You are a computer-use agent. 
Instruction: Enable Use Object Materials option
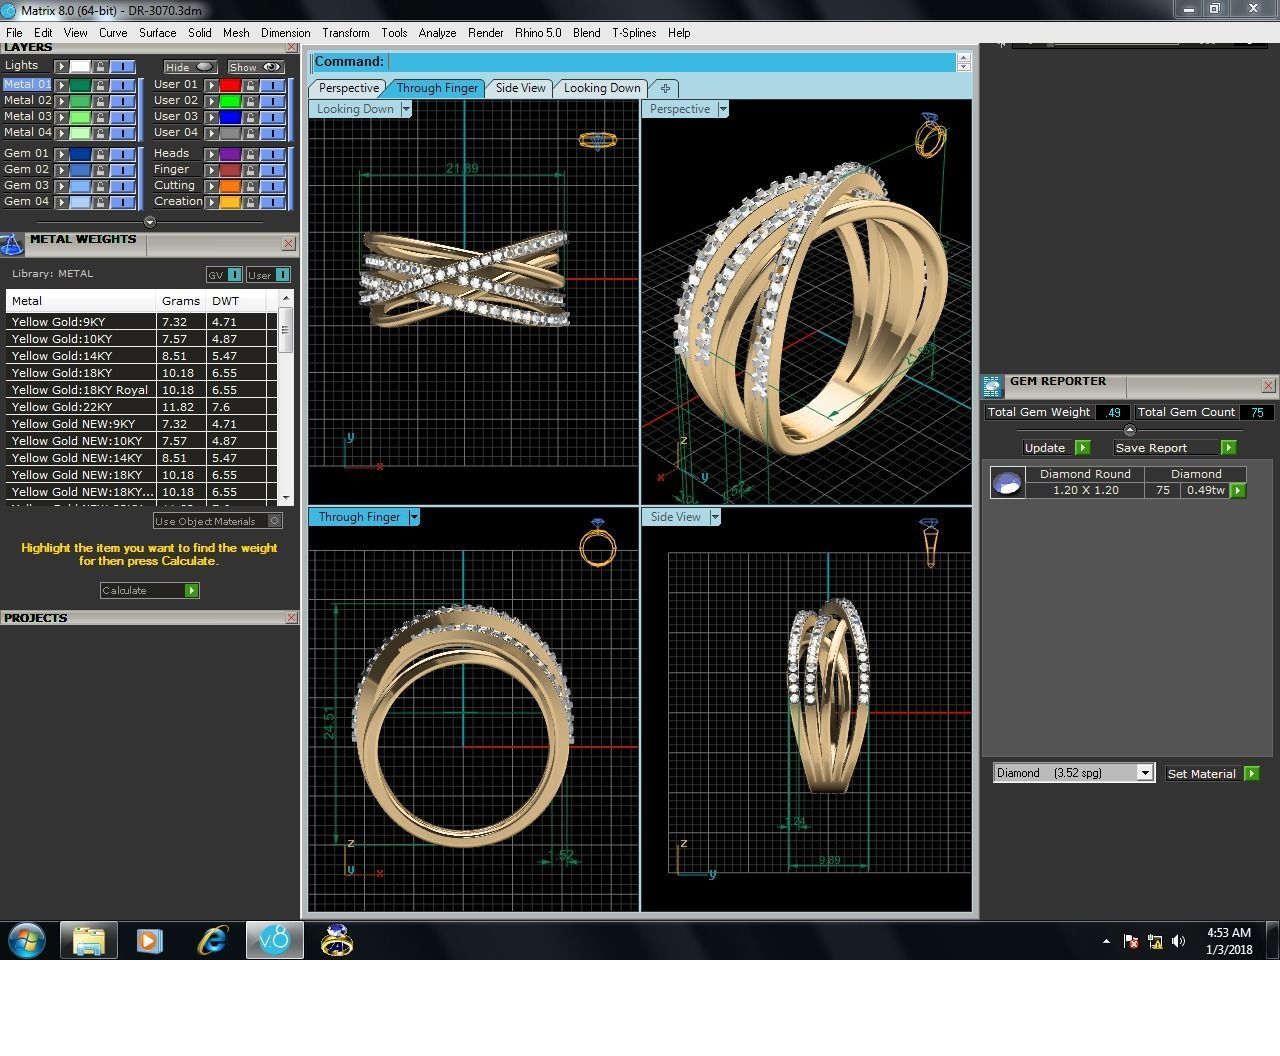coord(275,521)
